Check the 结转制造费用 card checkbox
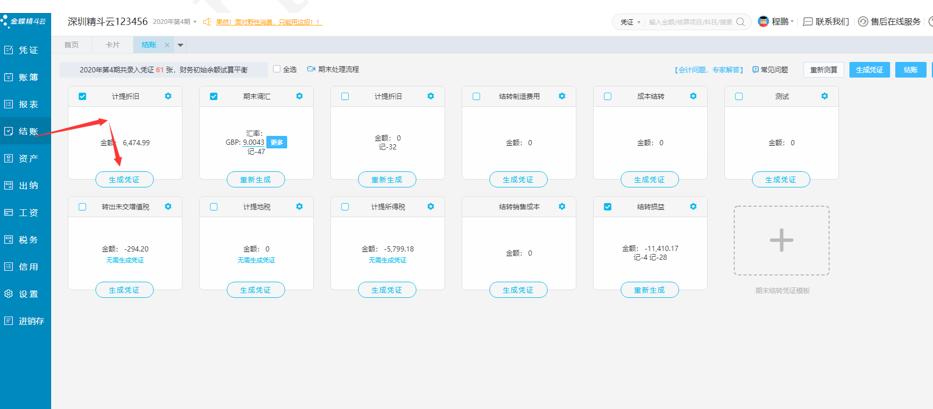This screenshot has height=409, width=933. coord(476,96)
